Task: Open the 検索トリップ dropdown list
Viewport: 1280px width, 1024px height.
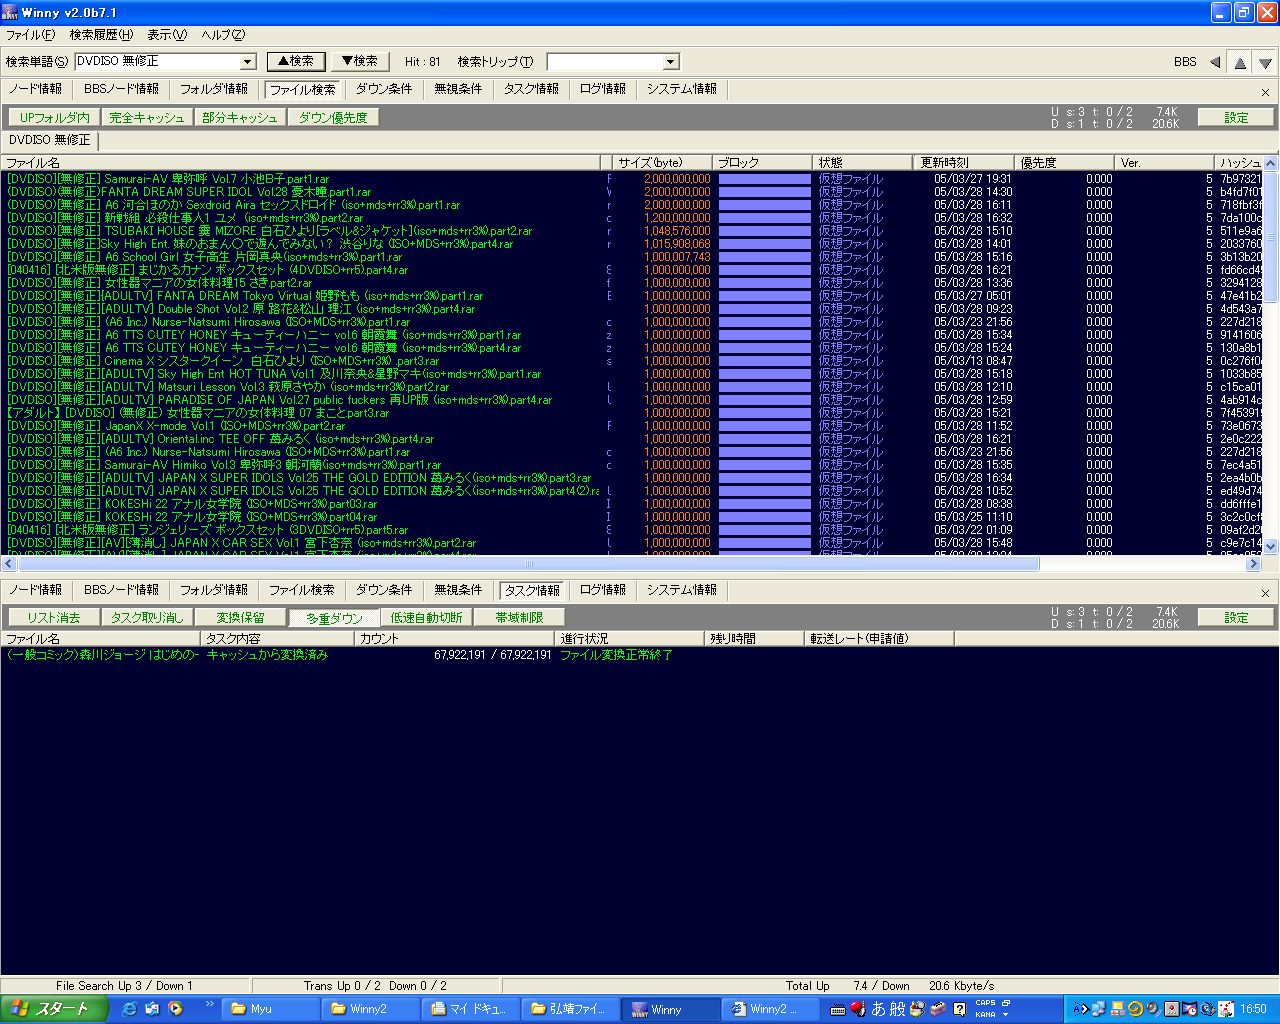Action: tap(671, 62)
